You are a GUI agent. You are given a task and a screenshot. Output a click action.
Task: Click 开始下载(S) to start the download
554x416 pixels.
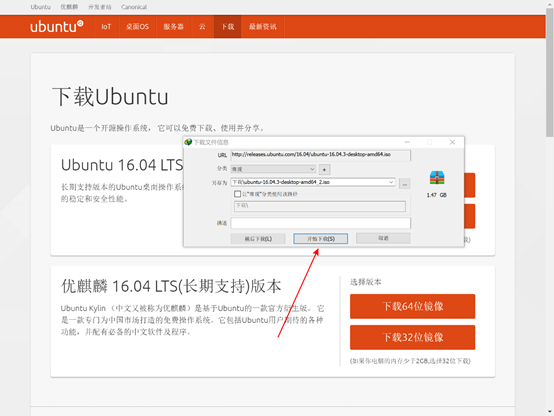[320, 239]
